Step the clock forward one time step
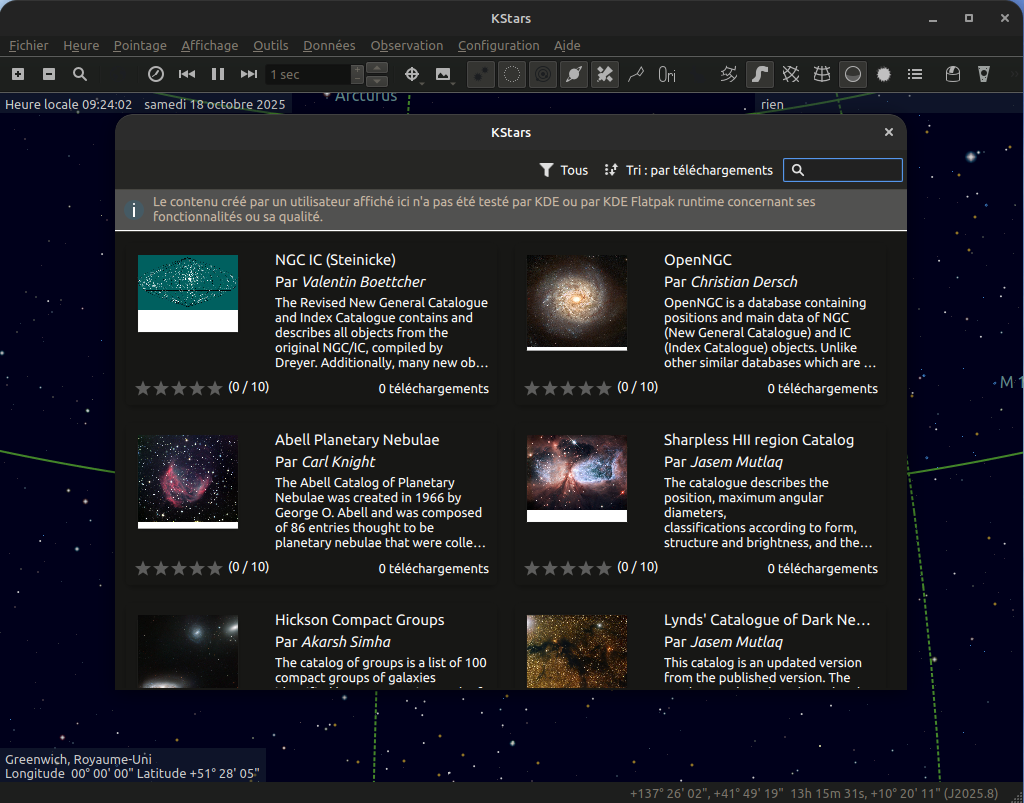The width and height of the screenshot is (1024, 803). pos(249,74)
